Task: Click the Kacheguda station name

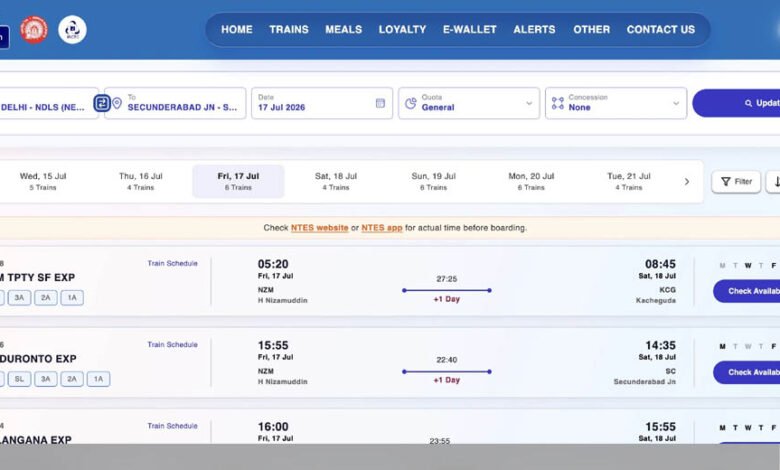Action: tap(656, 300)
